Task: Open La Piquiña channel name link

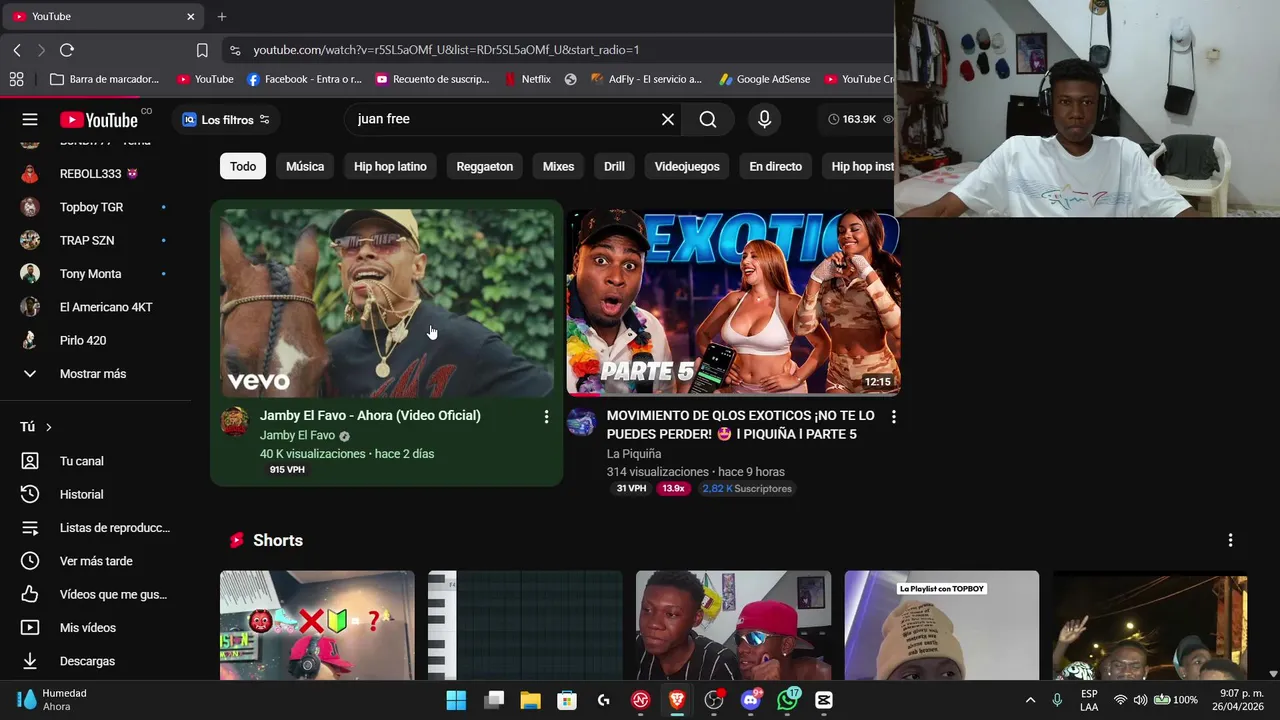Action: tap(634, 453)
